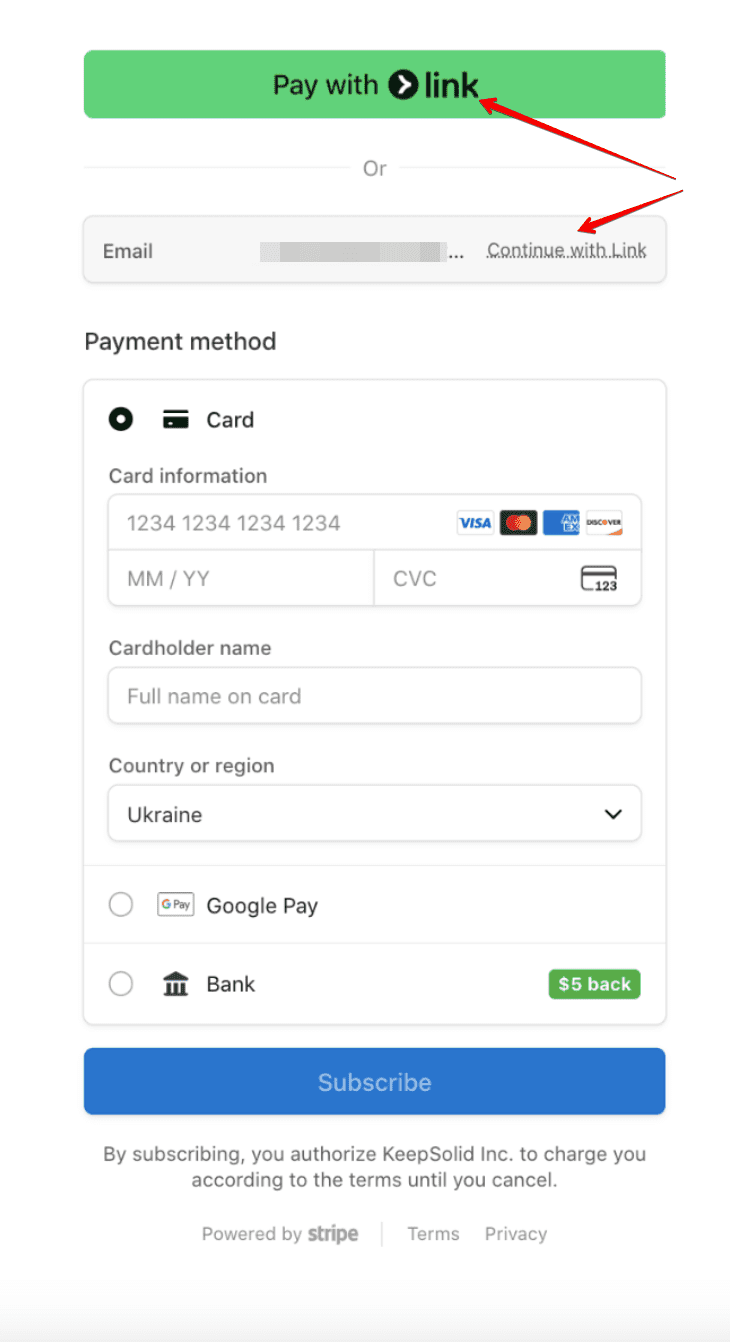Click the Mastercard logo icon
Image resolution: width=730 pixels, height=1342 pixels.
tap(518, 522)
